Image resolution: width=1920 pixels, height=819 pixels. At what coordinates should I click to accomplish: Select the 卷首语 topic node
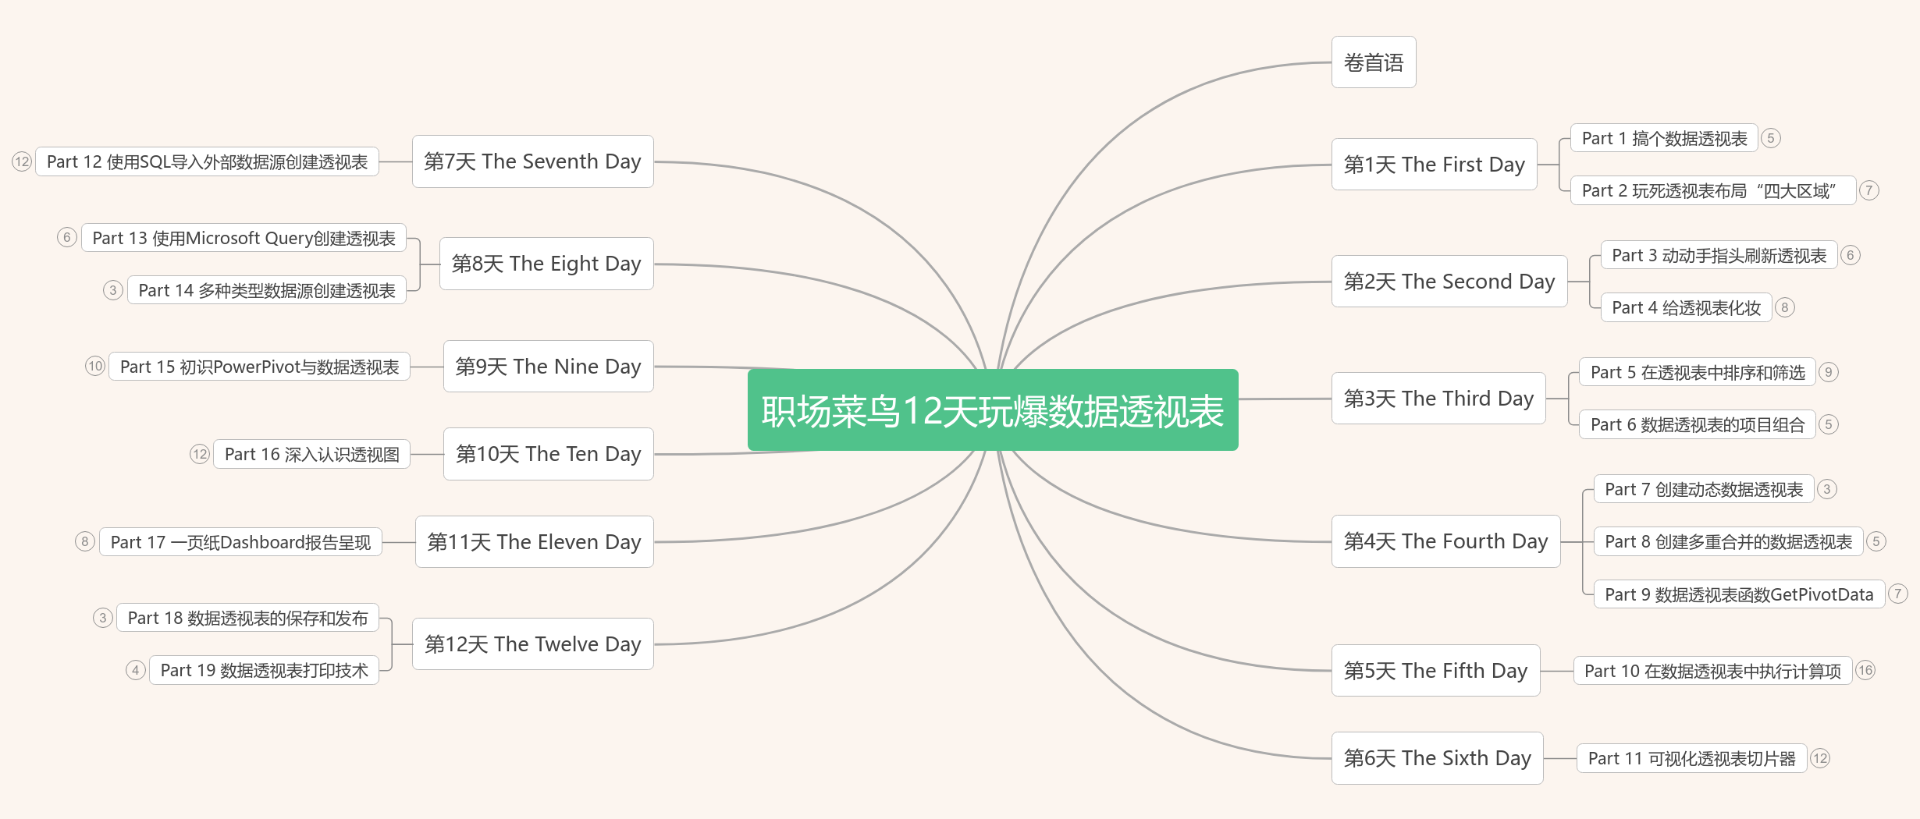click(x=1373, y=63)
